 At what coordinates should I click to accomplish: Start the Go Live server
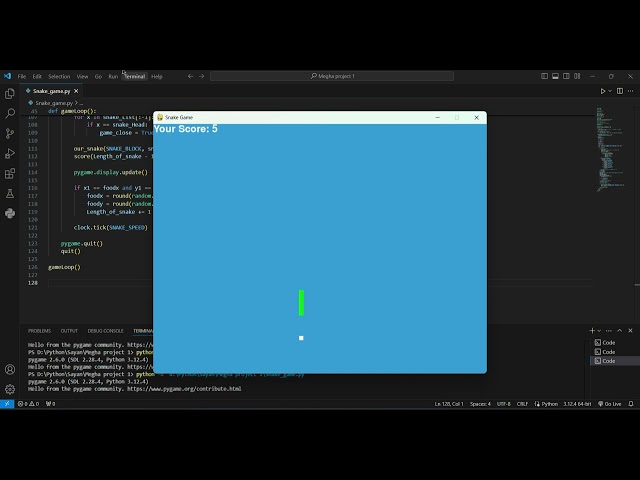[x=609, y=404]
